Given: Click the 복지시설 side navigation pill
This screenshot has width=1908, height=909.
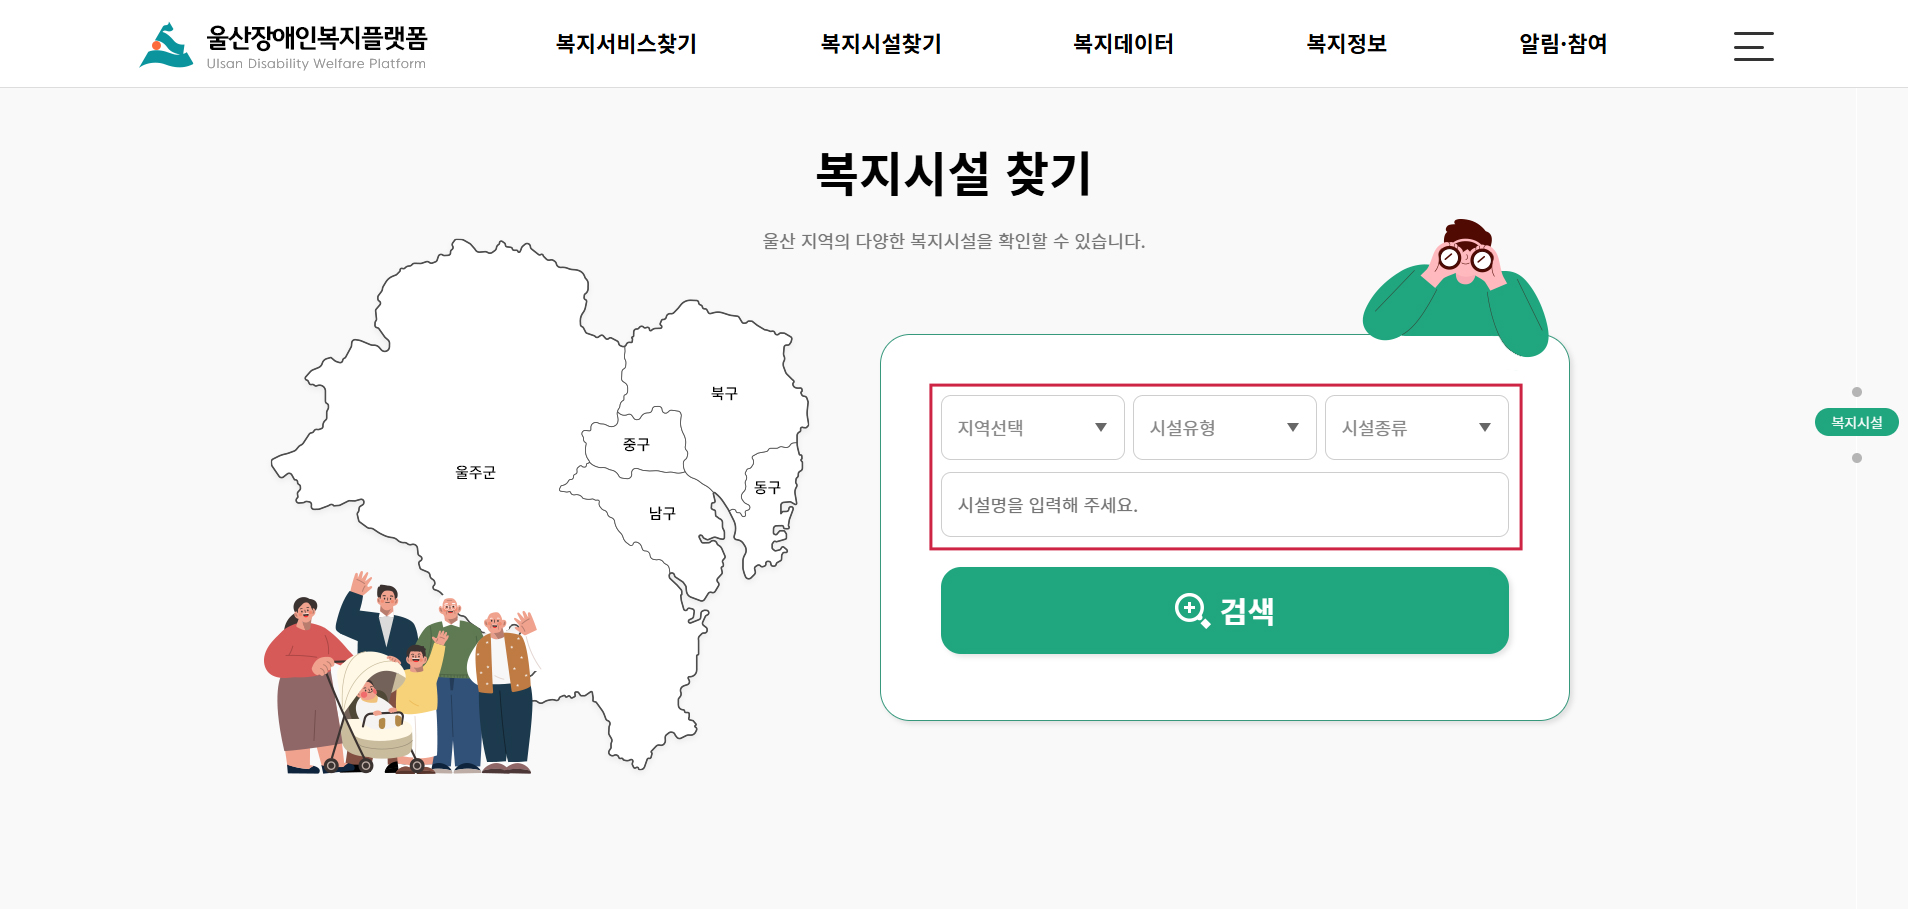Looking at the screenshot, I should click(x=1857, y=423).
